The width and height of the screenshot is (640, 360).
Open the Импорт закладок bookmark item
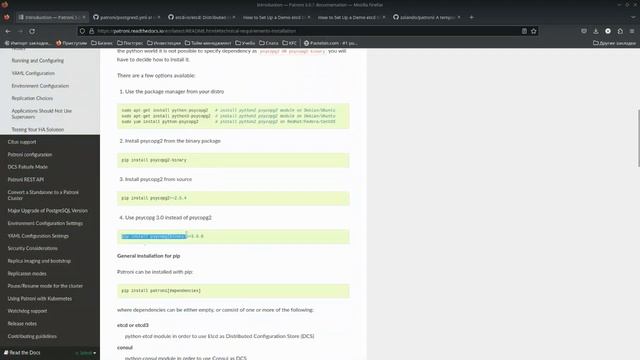click(x=28, y=43)
